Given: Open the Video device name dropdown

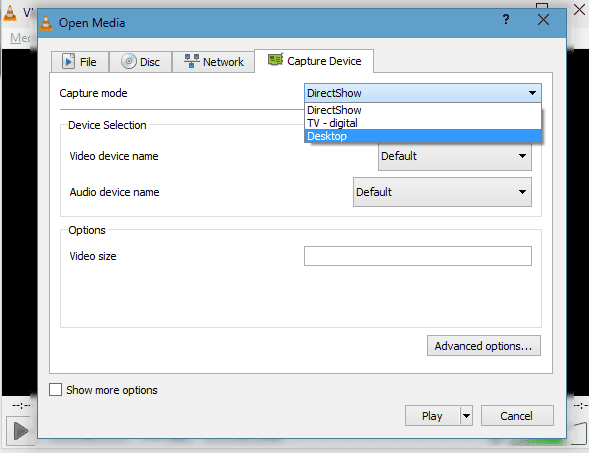Looking at the screenshot, I should click(455, 156).
